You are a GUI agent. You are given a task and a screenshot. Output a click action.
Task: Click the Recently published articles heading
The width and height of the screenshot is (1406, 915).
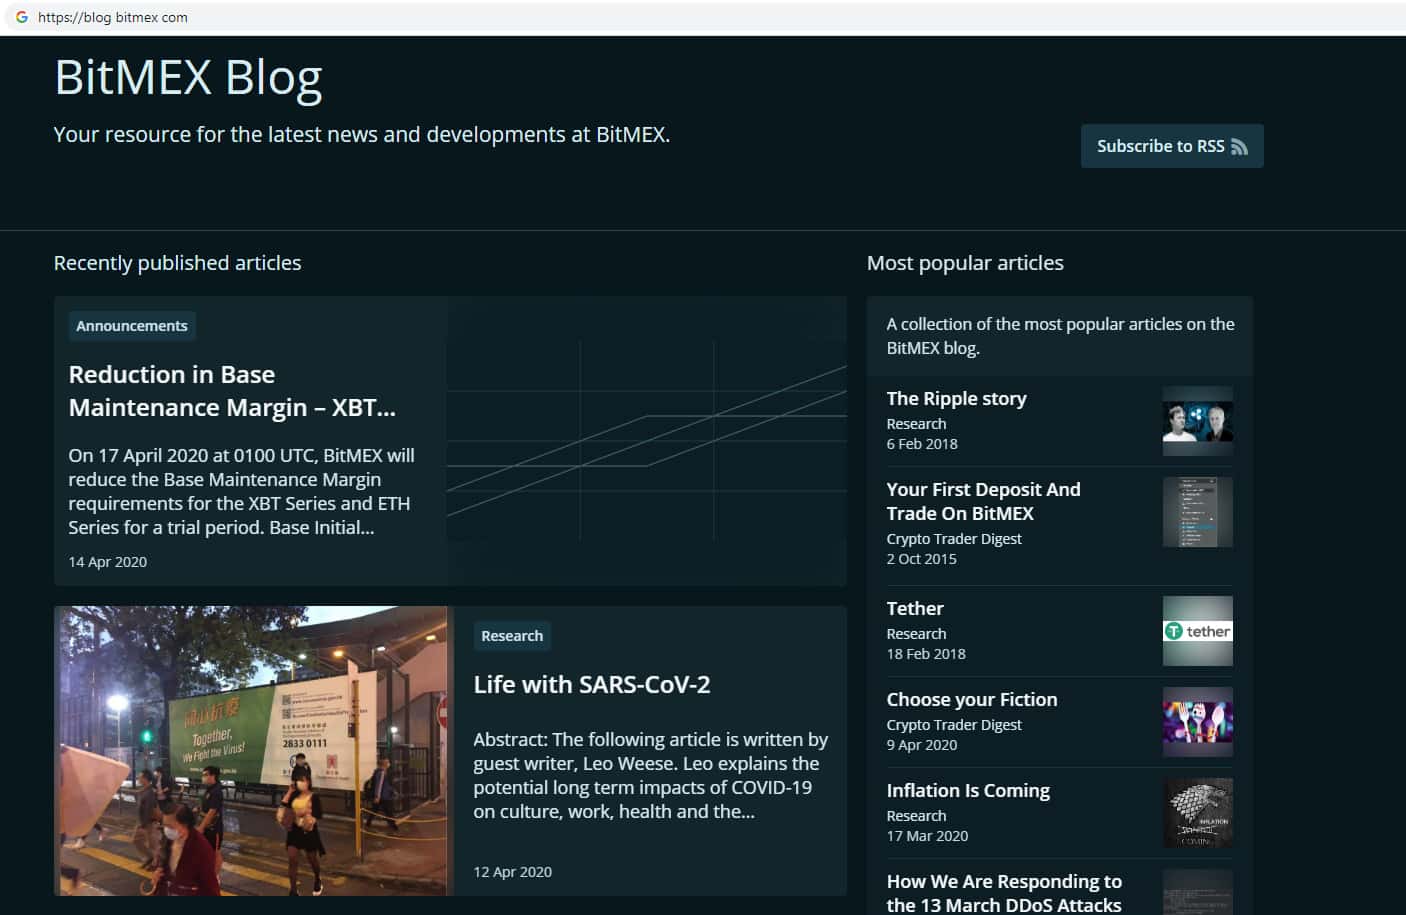pos(177,263)
